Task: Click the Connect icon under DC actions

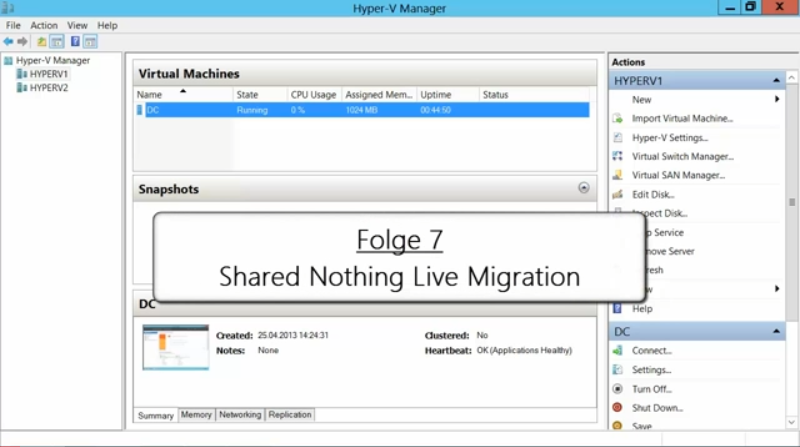Action: (618, 351)
